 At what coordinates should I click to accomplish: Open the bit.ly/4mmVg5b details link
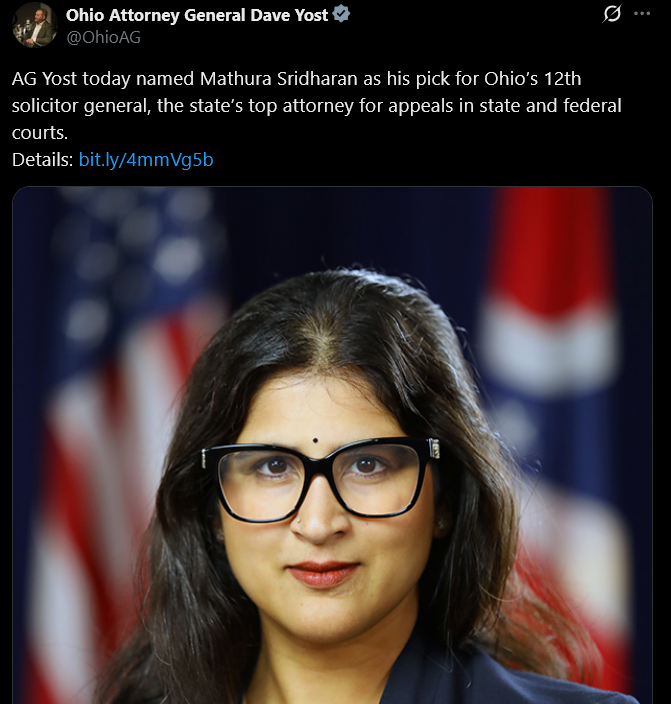pyautogui.click(x=146, y=160)
